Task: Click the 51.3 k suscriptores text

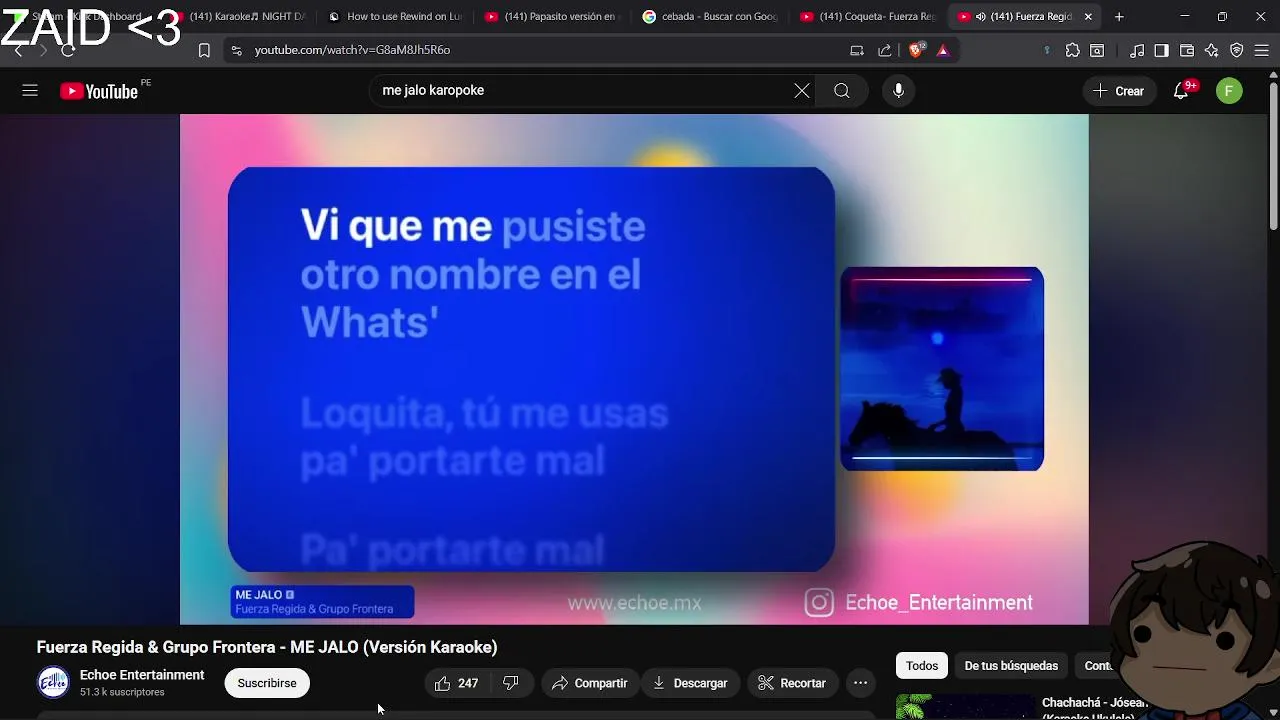Action: pos(122,692)
